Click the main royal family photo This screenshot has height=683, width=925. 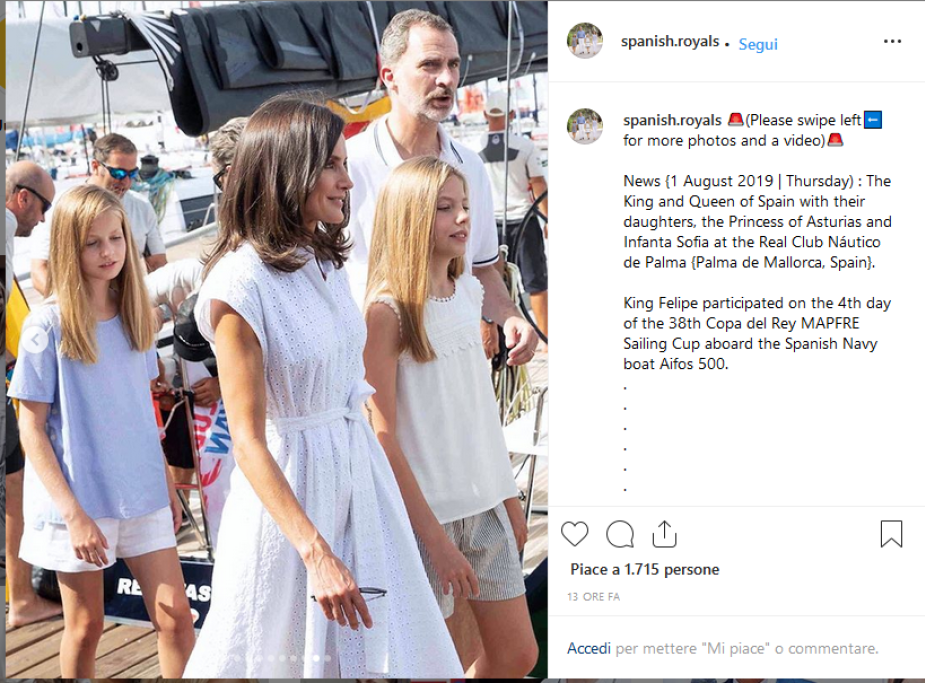277,339
